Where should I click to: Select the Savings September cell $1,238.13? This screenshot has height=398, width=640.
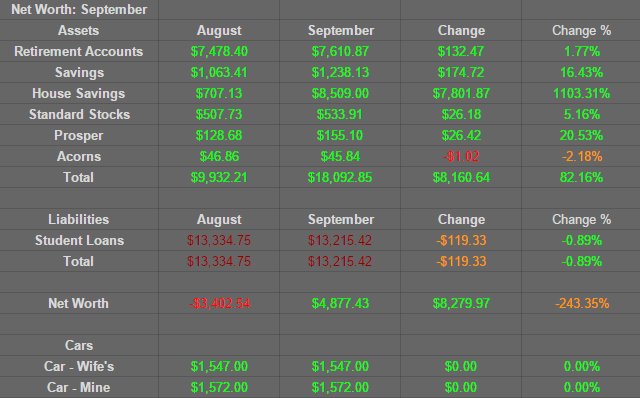pos(340,72)
